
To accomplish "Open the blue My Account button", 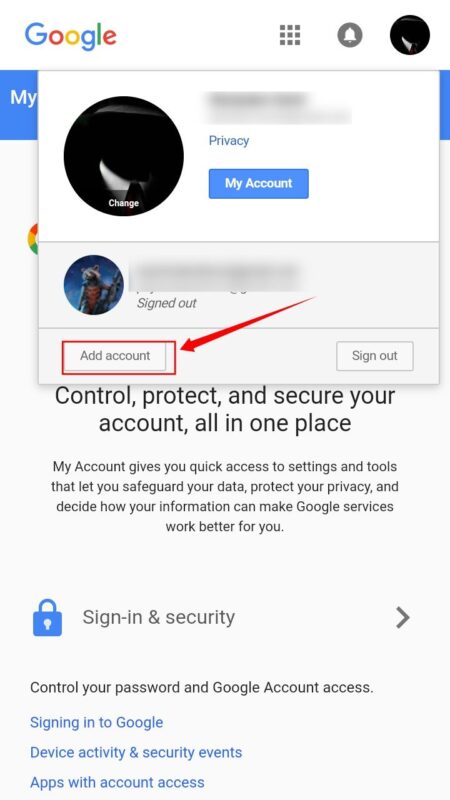I will pyautogui.click(x=259, y=184).
